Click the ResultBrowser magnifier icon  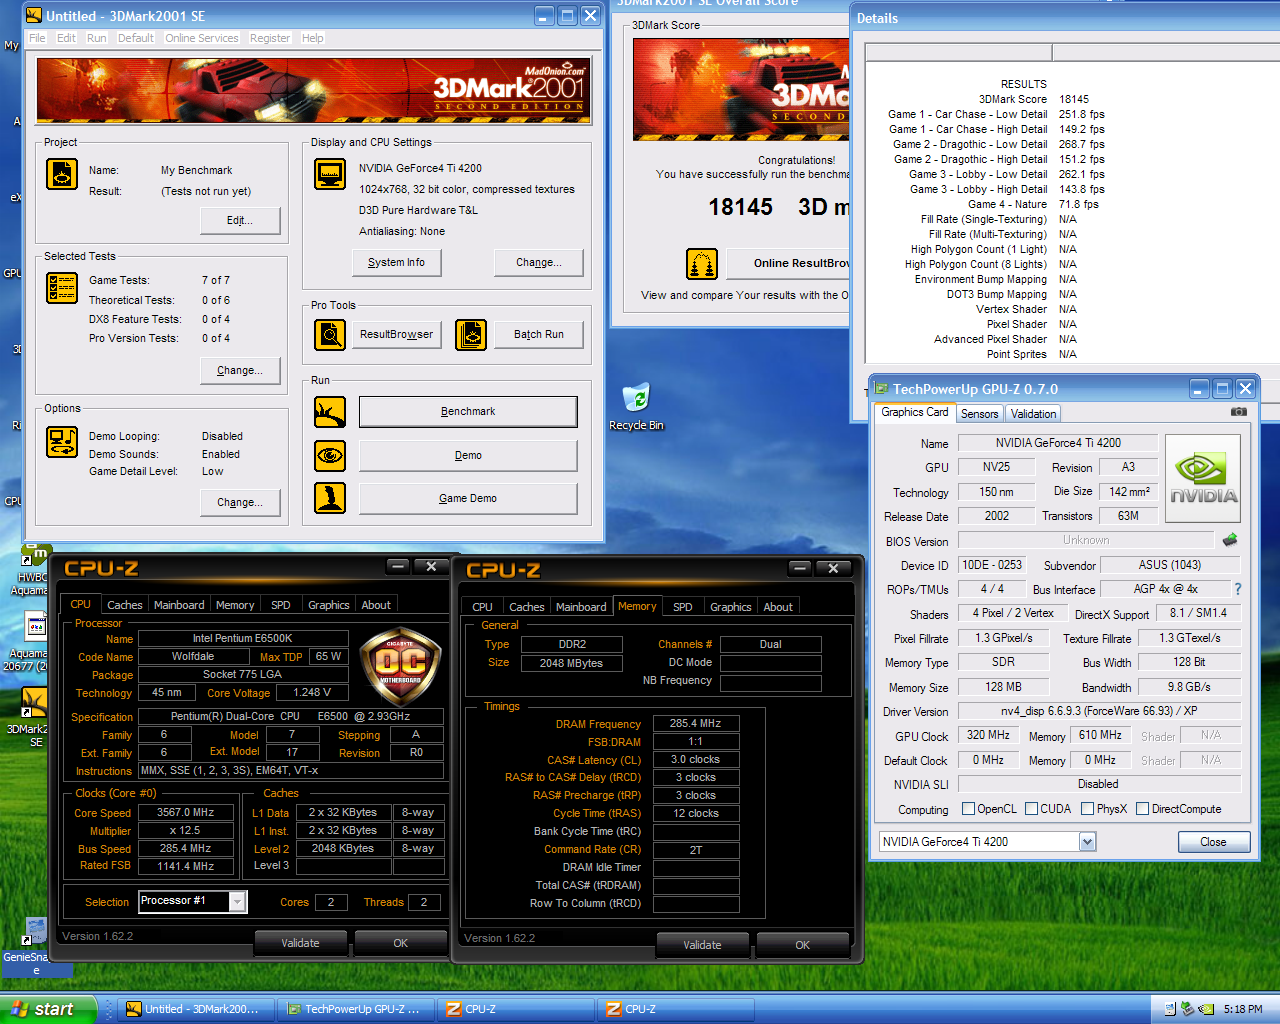click(330, 334)
